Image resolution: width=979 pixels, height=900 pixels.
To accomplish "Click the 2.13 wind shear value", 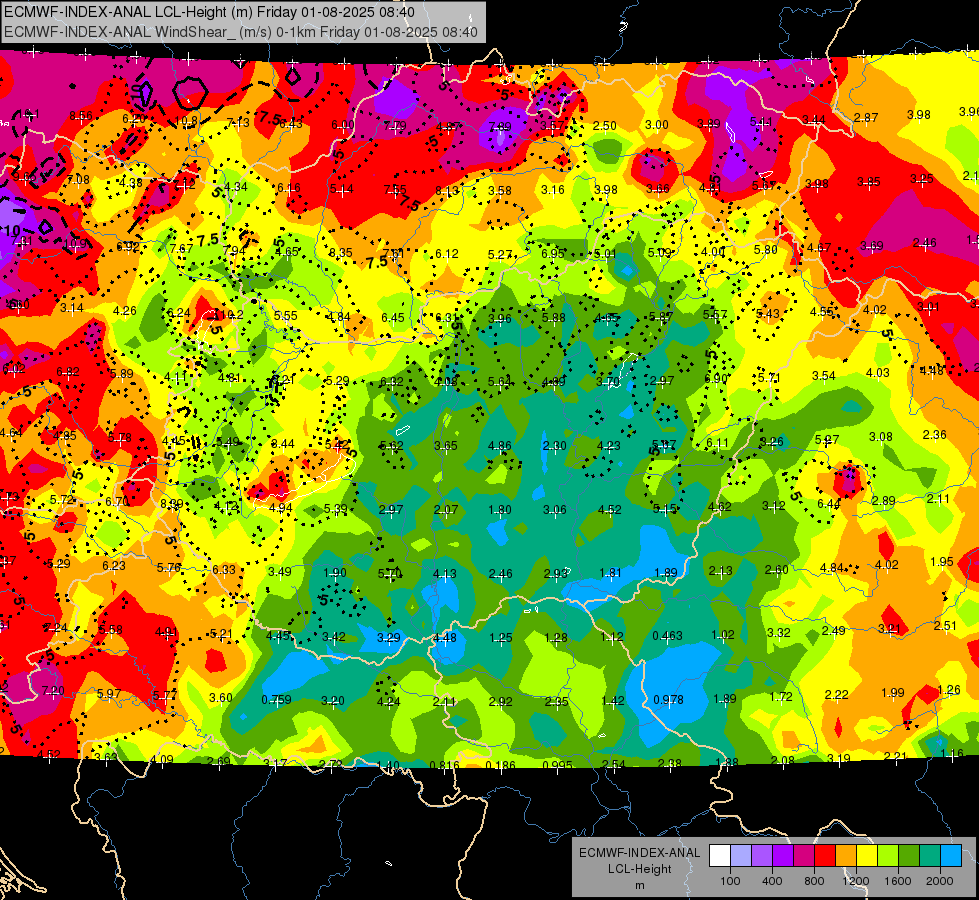I will click(721, 571).
